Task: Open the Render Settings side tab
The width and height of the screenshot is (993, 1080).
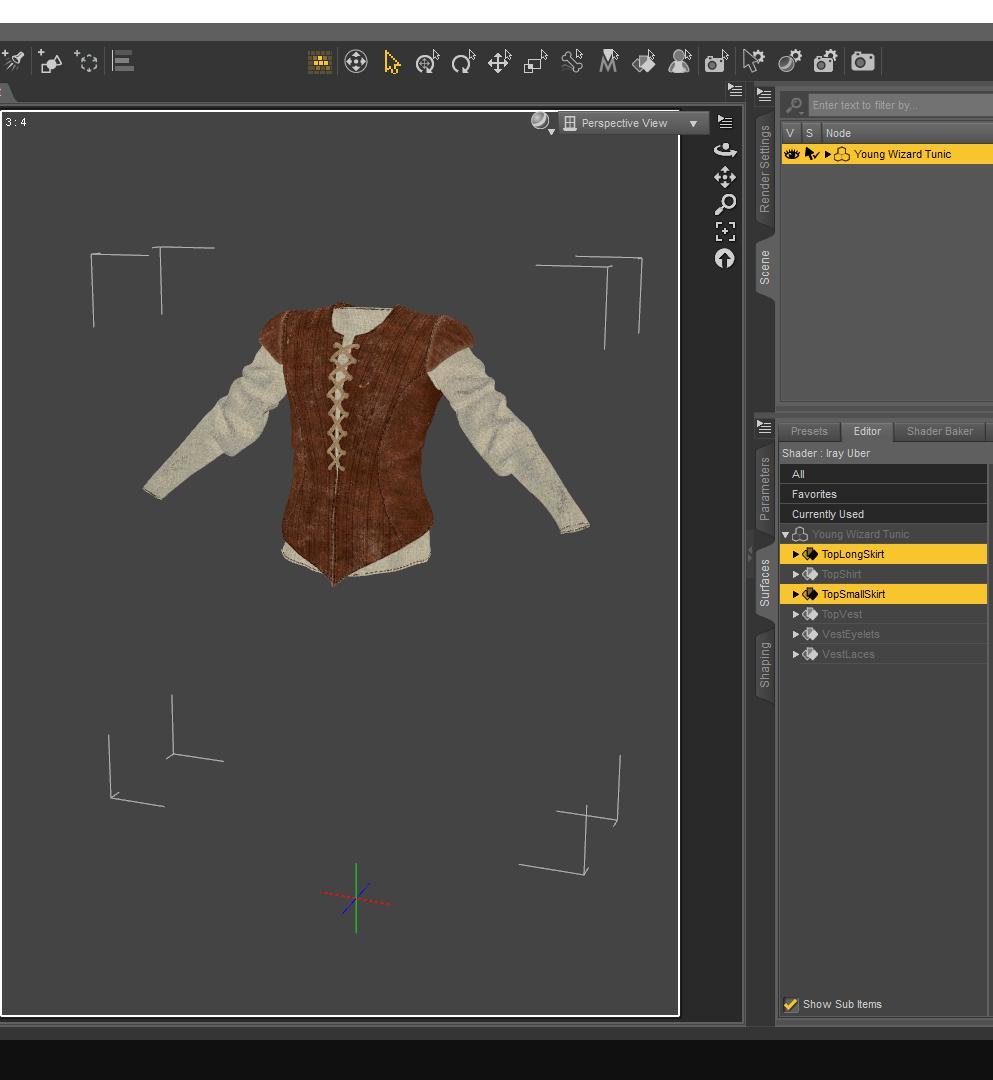Action: pos(764,169)
